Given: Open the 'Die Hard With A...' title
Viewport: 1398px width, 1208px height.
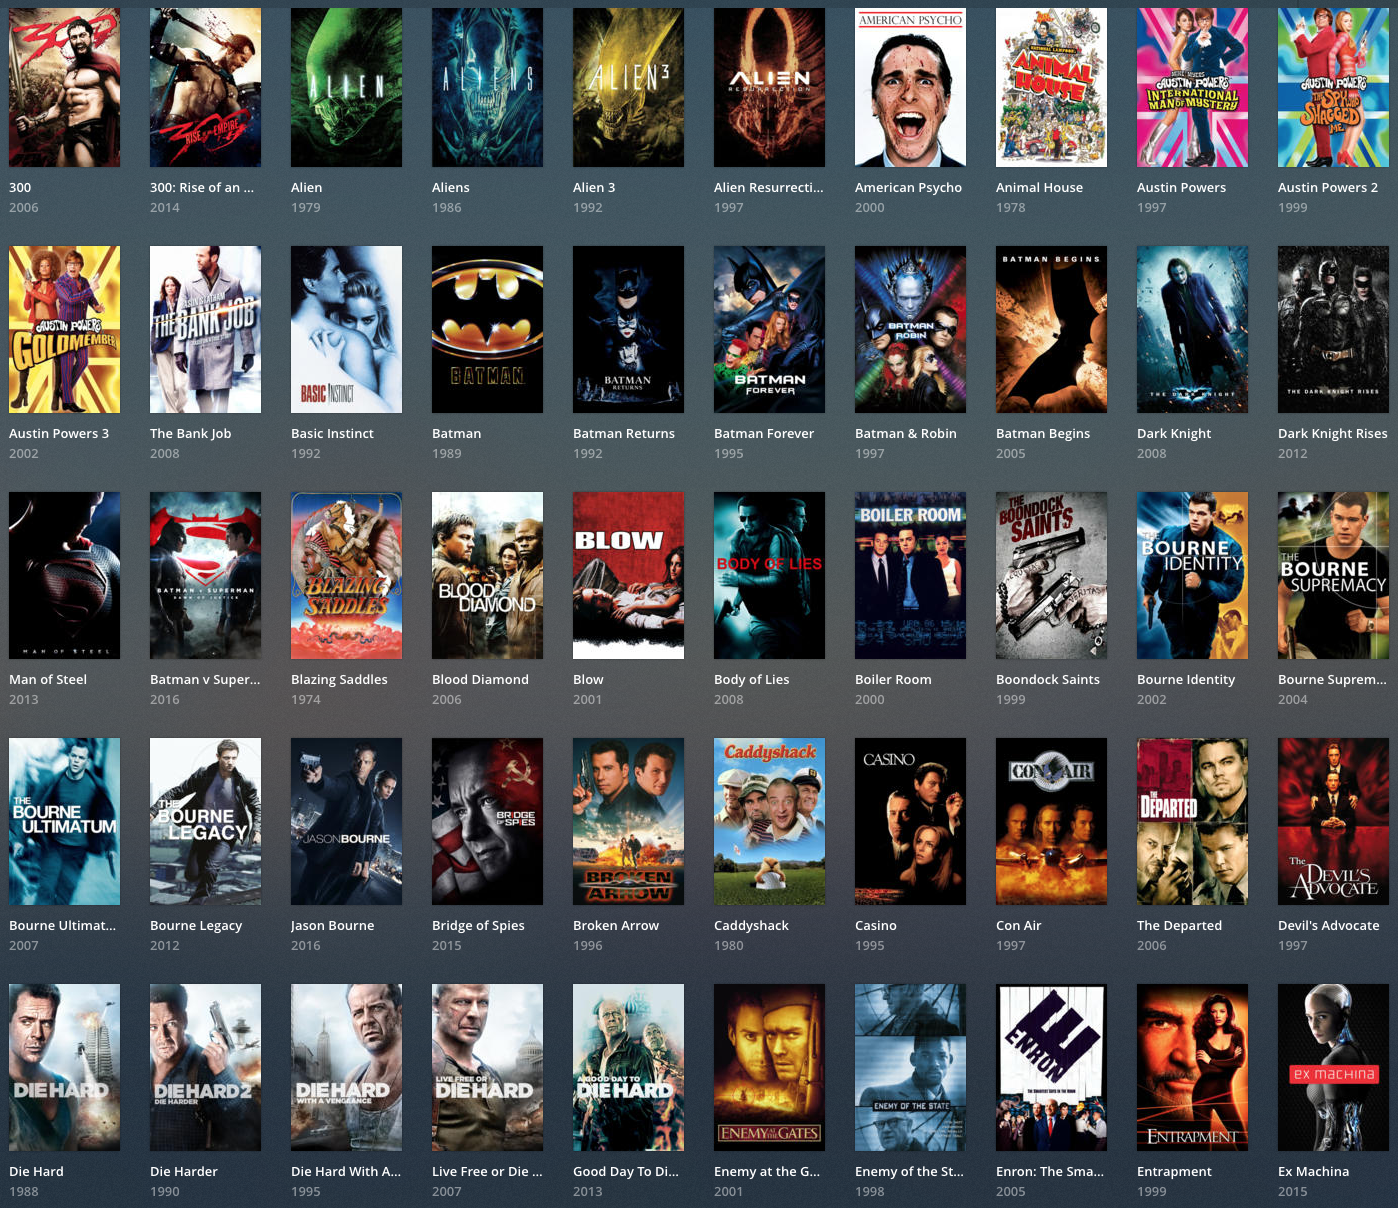Looking at the screenshot, I should click(346, 1171).
